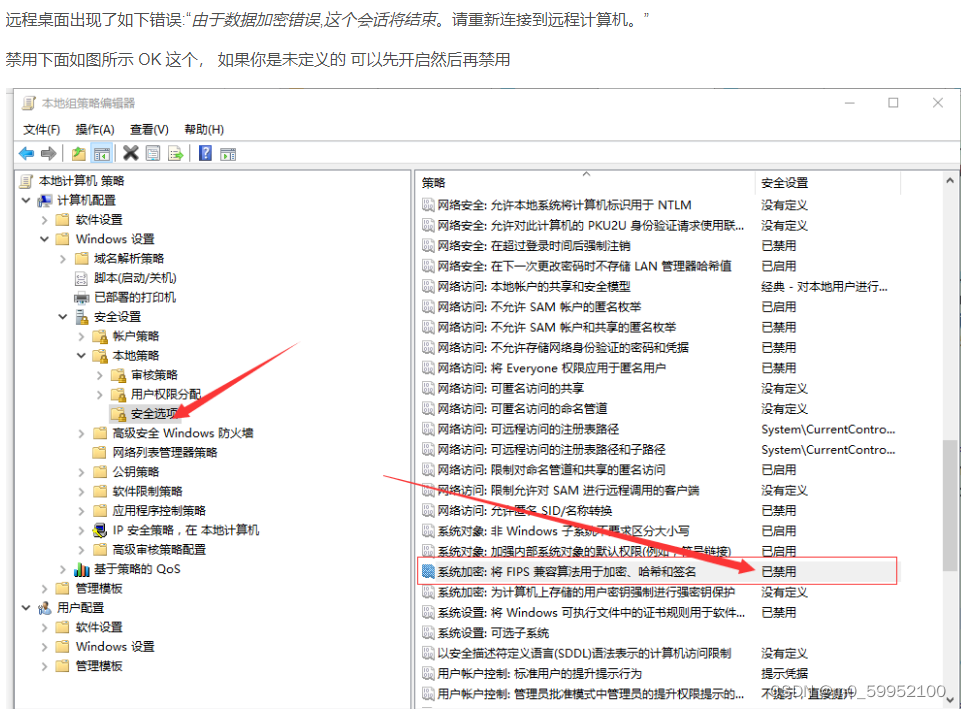Collapse the Windows 设置 node under 计算机配置
The height and width of the screenshot is (709, 961).
[x=44, y=239]
